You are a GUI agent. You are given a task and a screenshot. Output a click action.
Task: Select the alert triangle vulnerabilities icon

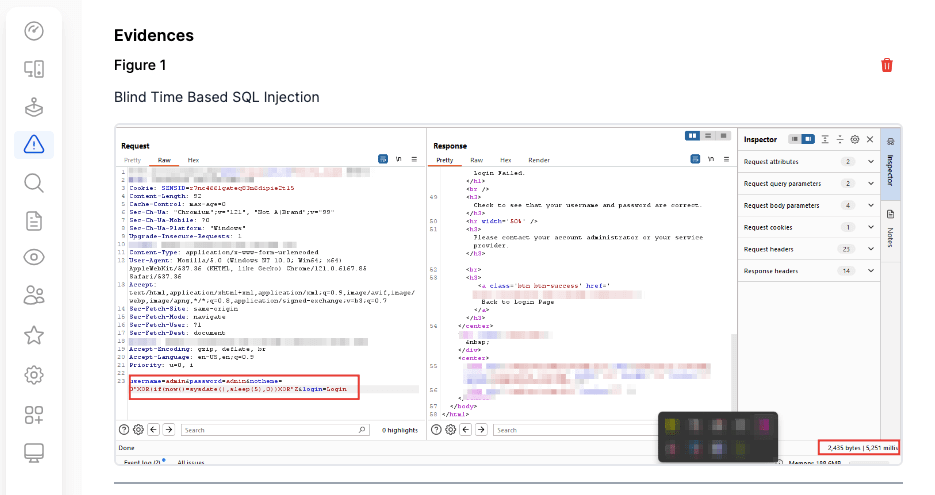pyautogui.click(x=34, y=144)
